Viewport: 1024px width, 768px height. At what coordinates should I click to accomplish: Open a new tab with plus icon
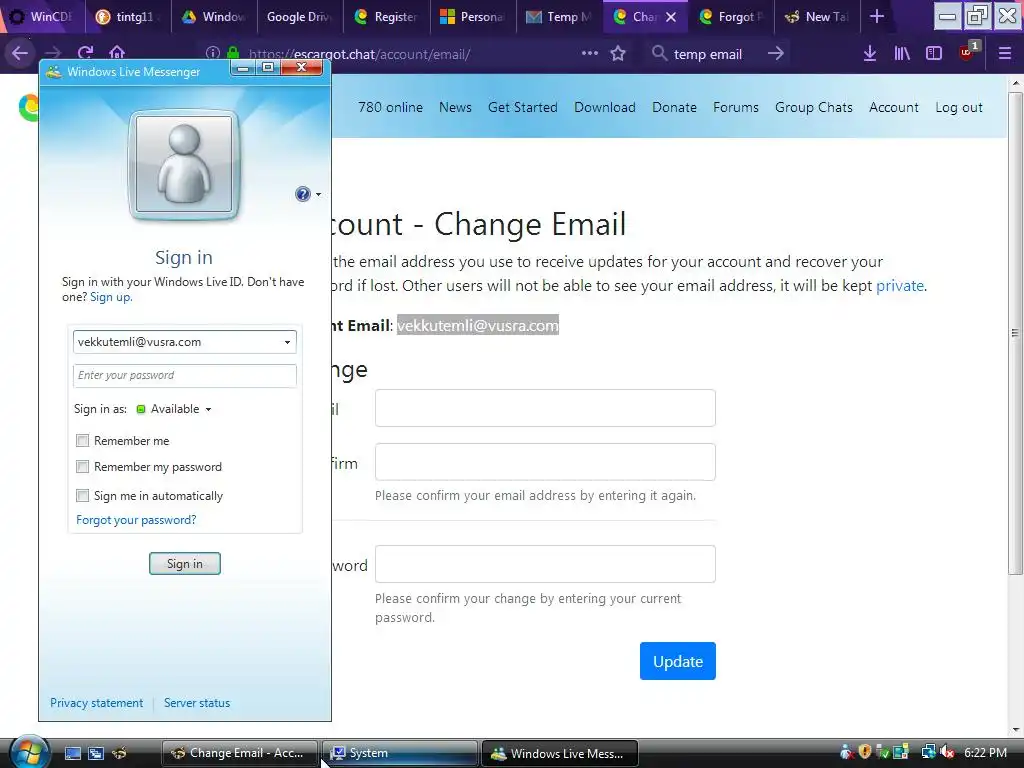point(877,16)
